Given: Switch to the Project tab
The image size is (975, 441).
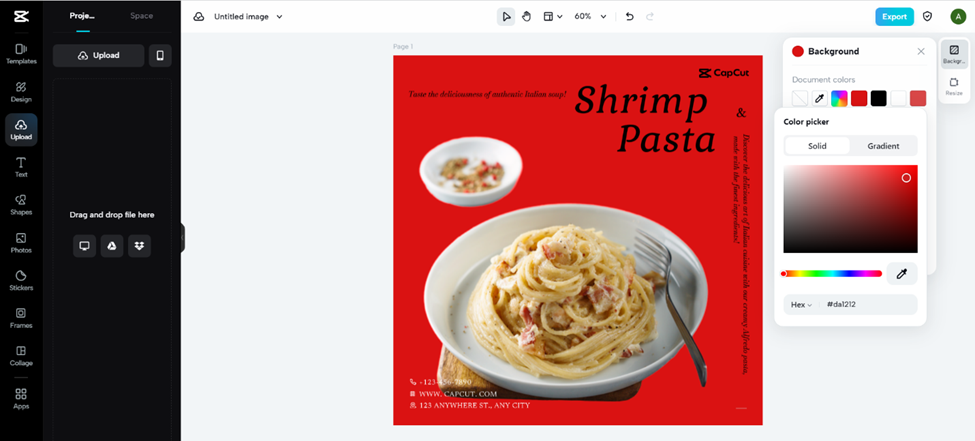Looking at the screenshot, I should pyautogui.click(x=82, y=16).
